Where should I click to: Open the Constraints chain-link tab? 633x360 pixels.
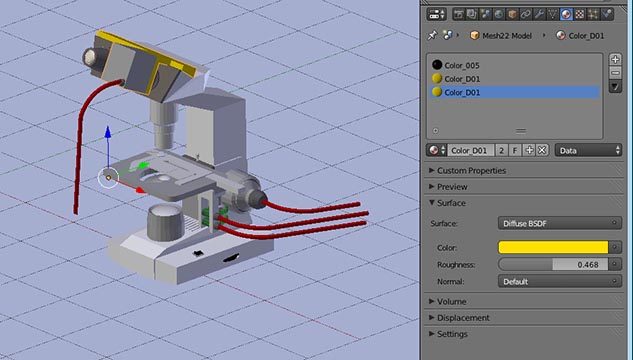[x=526, y=15]
